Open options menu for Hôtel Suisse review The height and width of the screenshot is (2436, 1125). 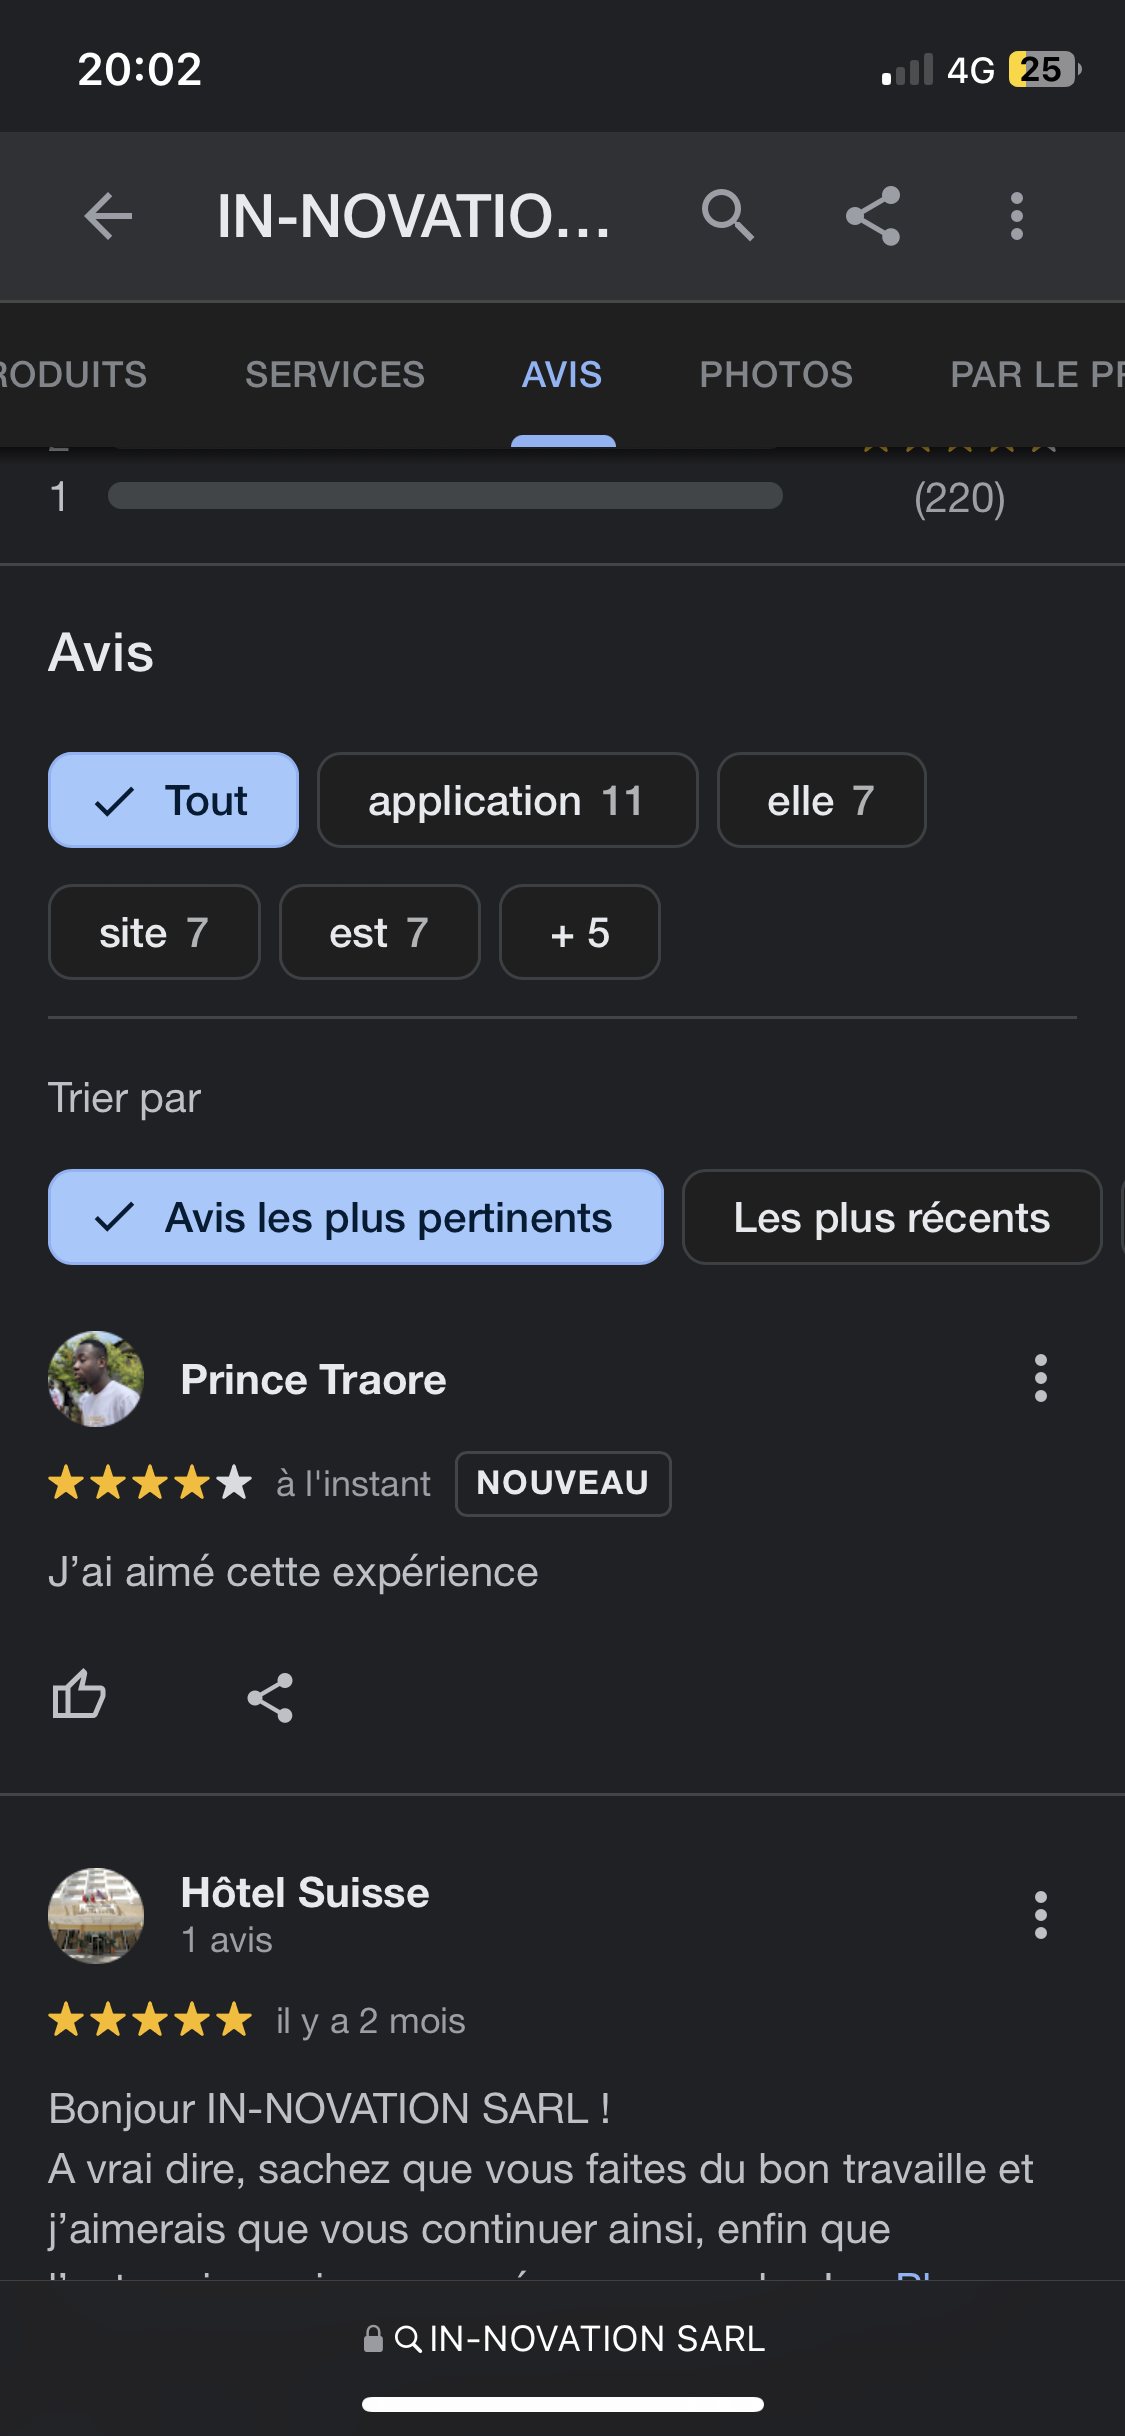pyautogui.click(x=1040, y=1915)
